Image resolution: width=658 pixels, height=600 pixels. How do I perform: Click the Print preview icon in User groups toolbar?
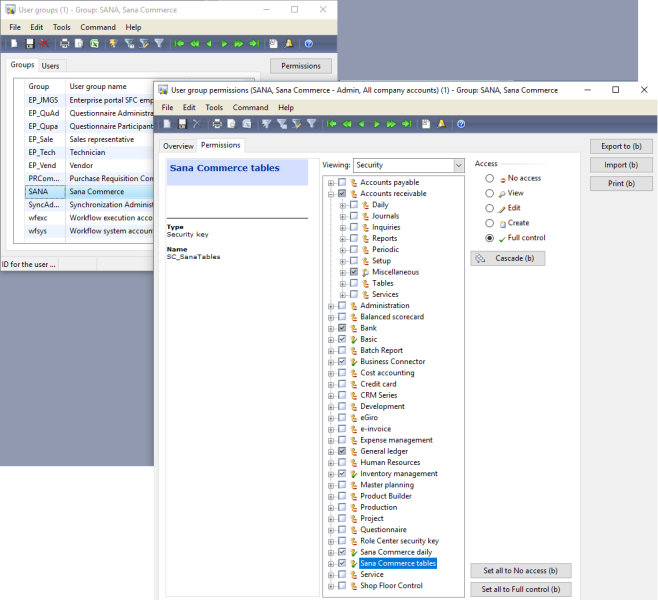pos(79,43)
